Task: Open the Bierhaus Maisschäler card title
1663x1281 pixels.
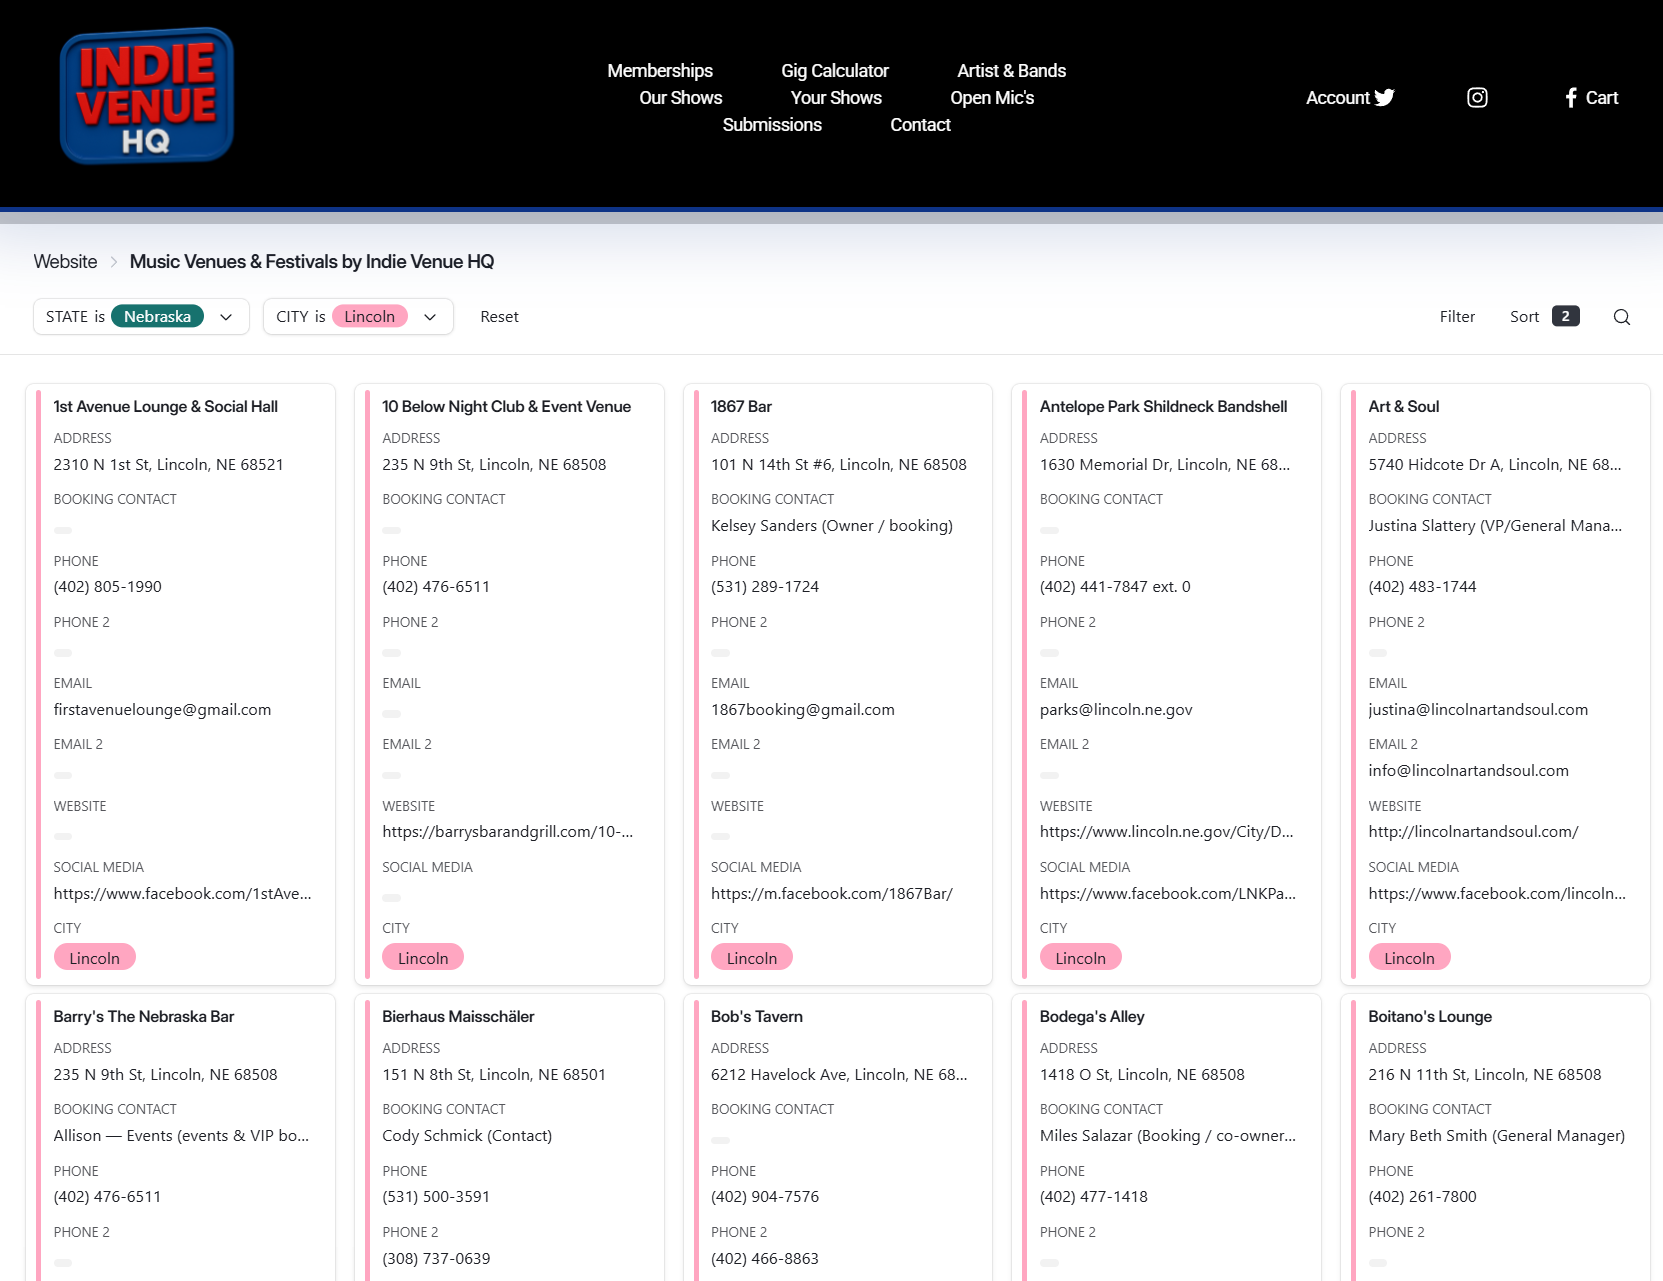Action: click(458, 1017)
